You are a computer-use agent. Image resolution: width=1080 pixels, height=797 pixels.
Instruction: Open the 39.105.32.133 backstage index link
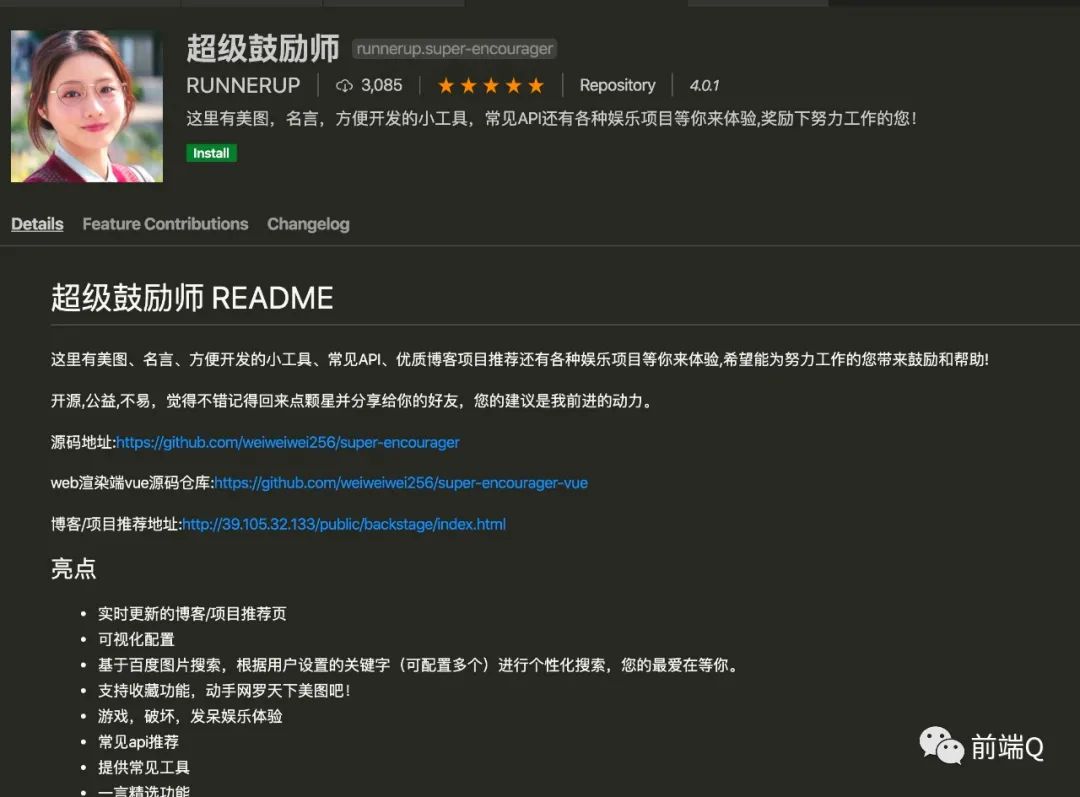(x=344, y=524)
